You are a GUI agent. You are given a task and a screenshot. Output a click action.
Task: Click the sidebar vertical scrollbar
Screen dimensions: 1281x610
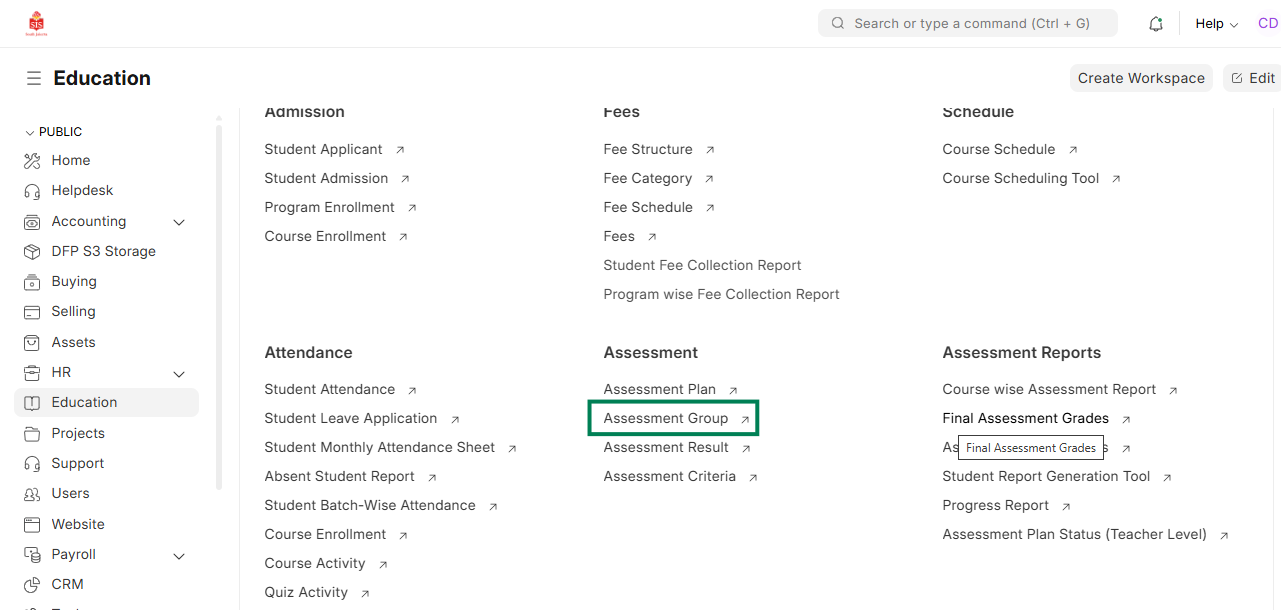pyautogui.click(x=219, y=300)
